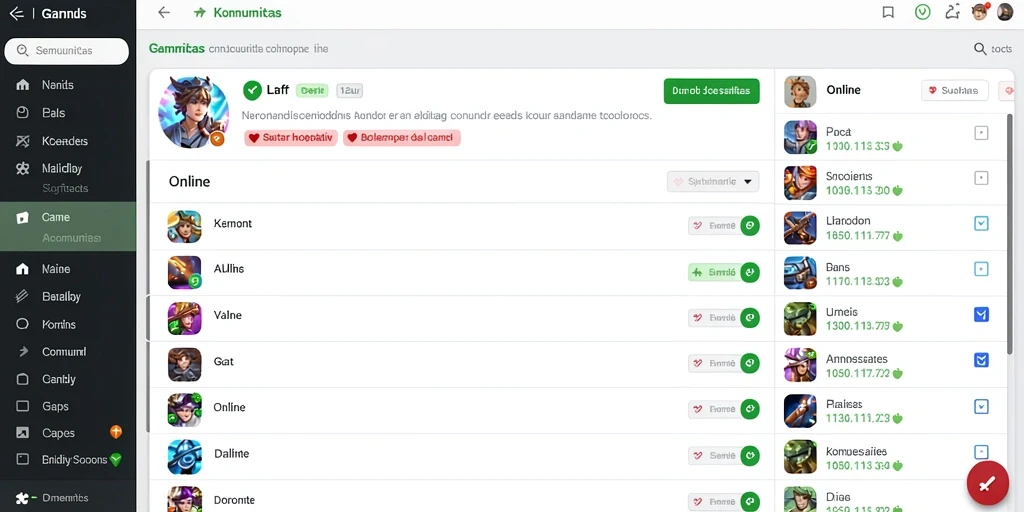Click the orange badge beside Capes
The image size is (1024, 512).
[x=116, y=432]
